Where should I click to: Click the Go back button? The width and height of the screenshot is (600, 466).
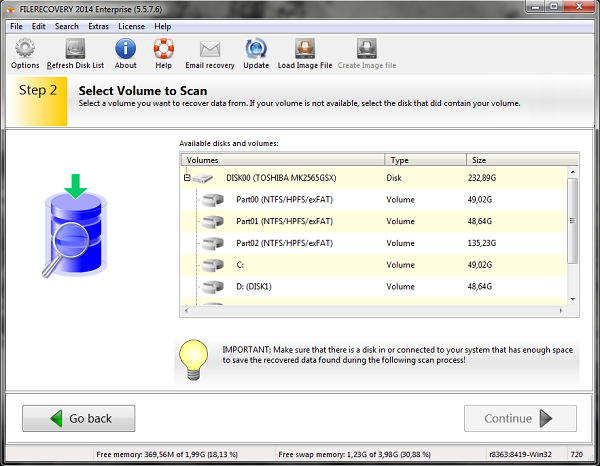pos(78,419)
